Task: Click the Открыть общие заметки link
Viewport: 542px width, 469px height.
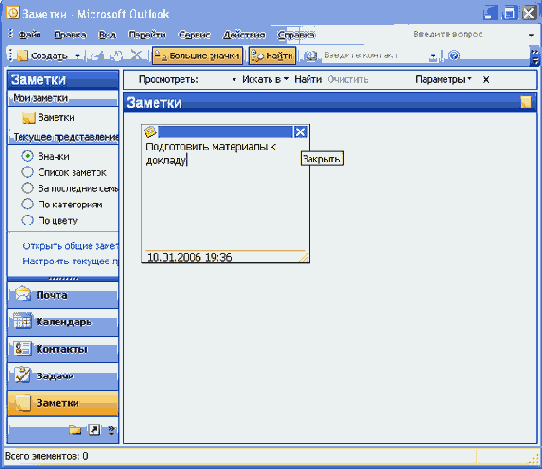Action: click(70, 246)
